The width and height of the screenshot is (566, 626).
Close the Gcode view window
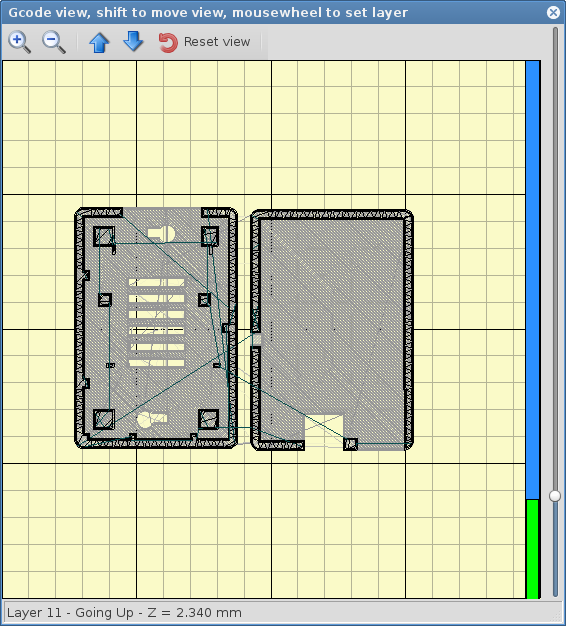pyautogui.click(x=553, y=12)
